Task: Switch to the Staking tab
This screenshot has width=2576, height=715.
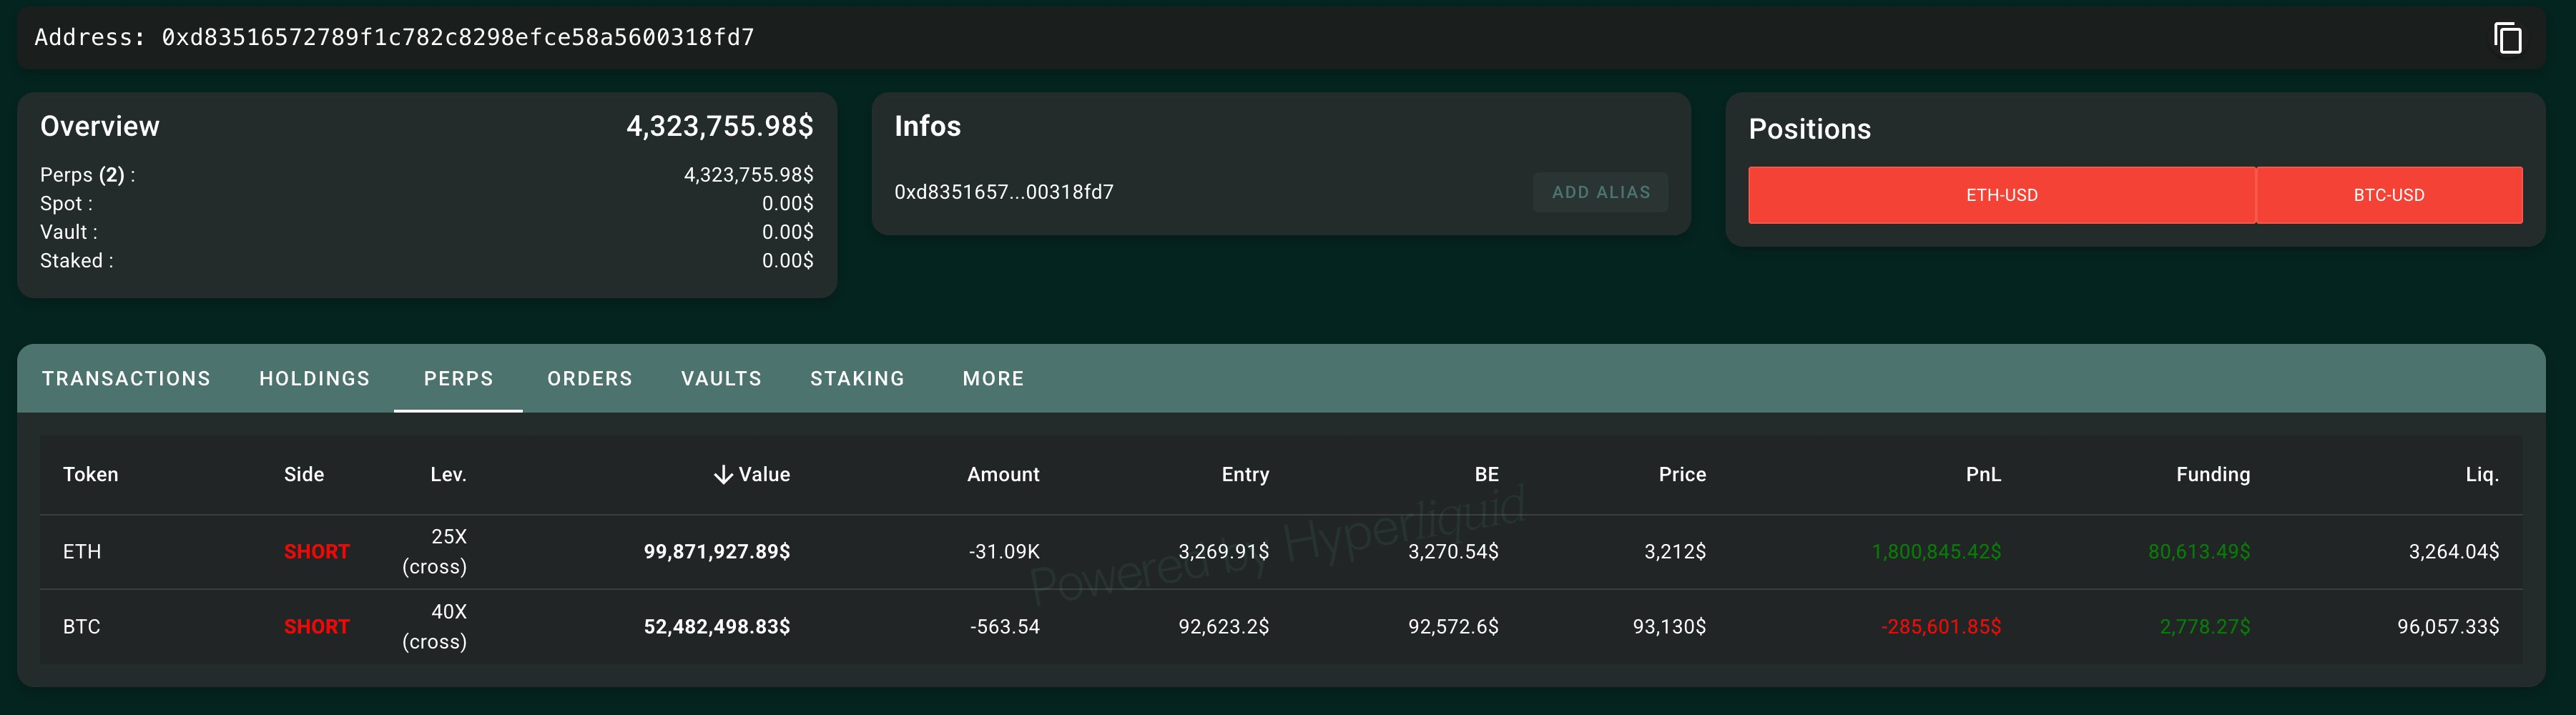Action: coord(857,379)
